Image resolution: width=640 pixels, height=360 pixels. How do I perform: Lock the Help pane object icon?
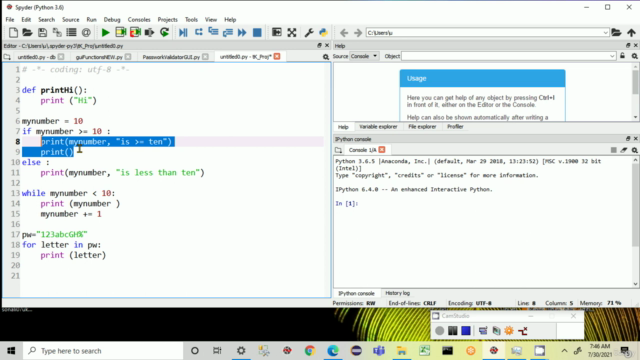click(x=622, y=56)
